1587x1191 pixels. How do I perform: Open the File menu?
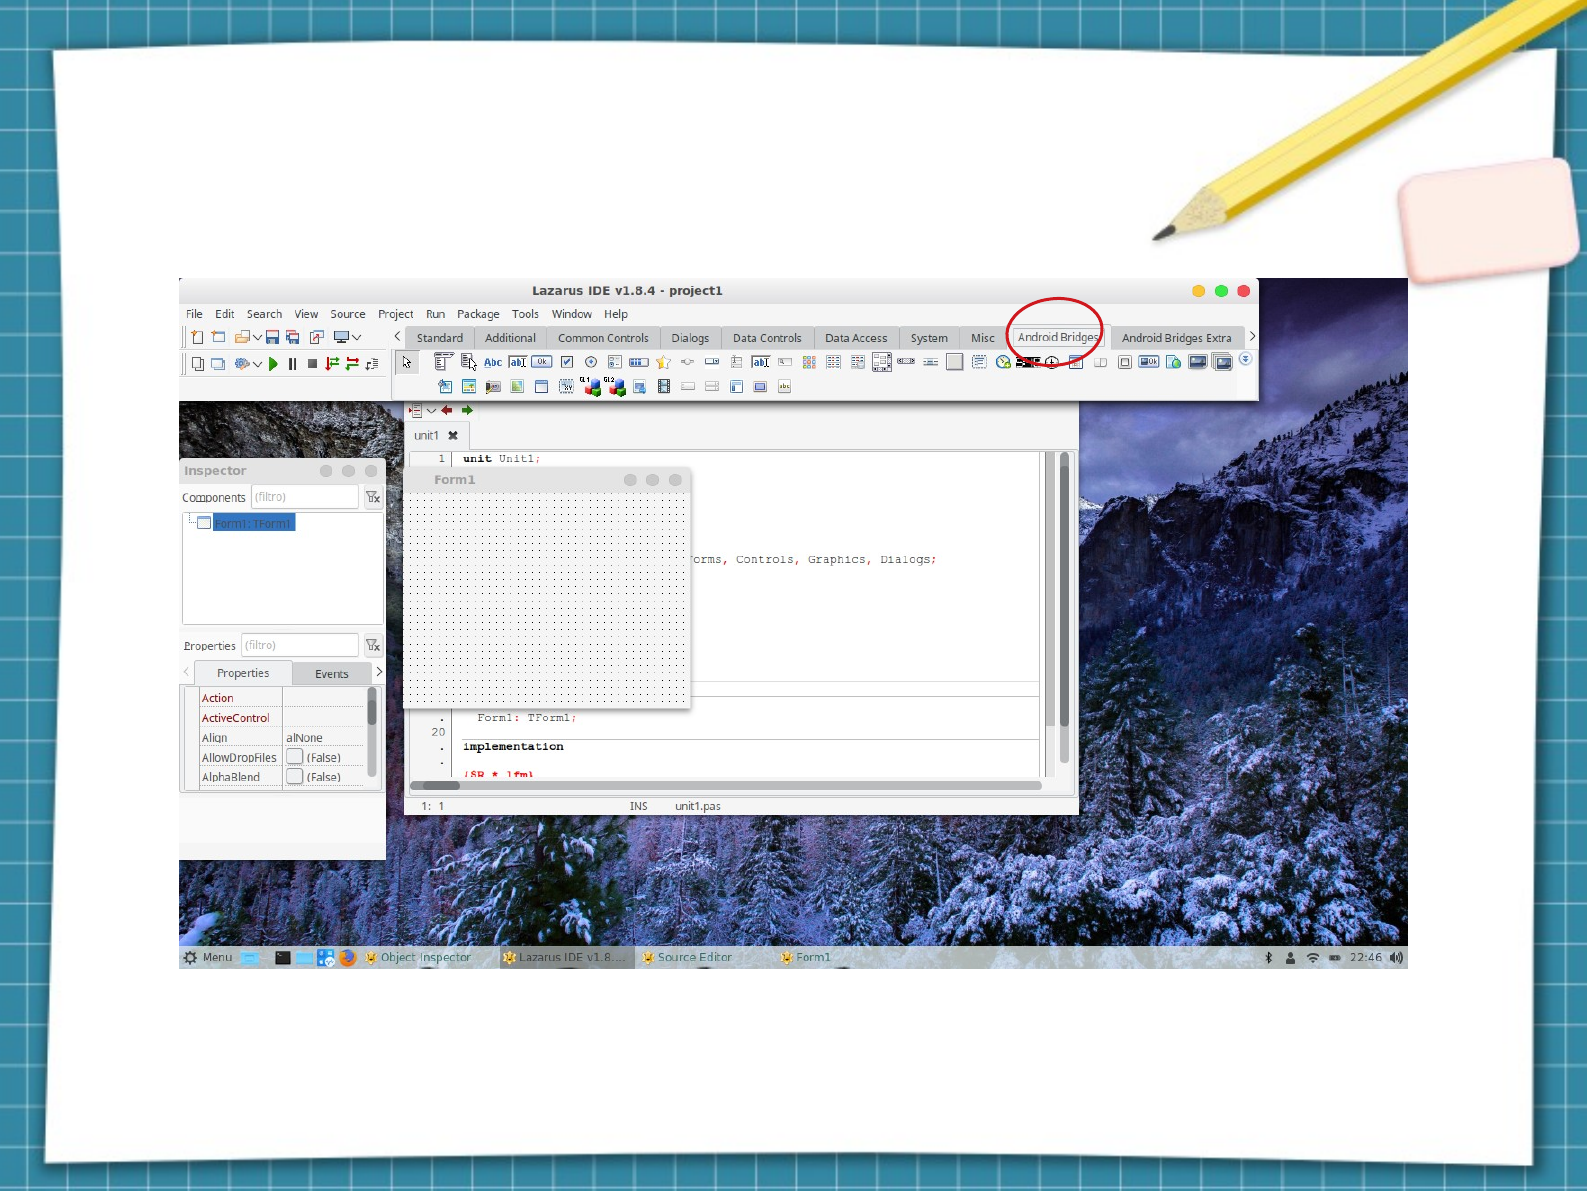pos(194,314)
